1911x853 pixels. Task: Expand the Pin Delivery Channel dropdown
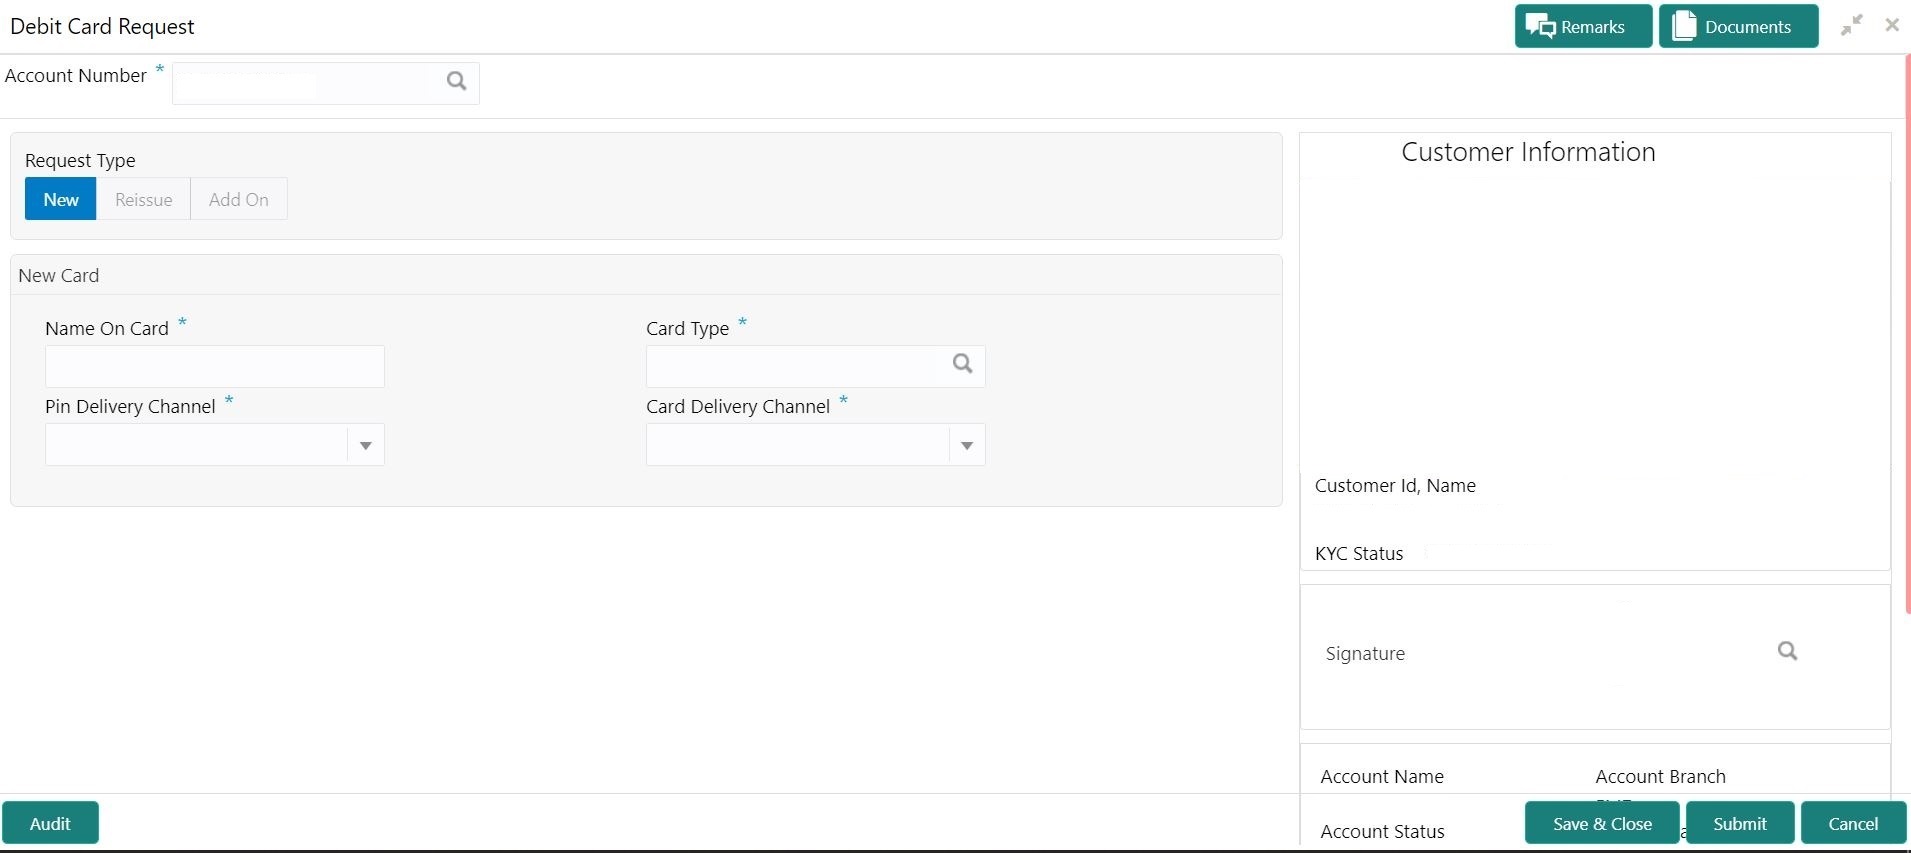[x=365, y=446]
